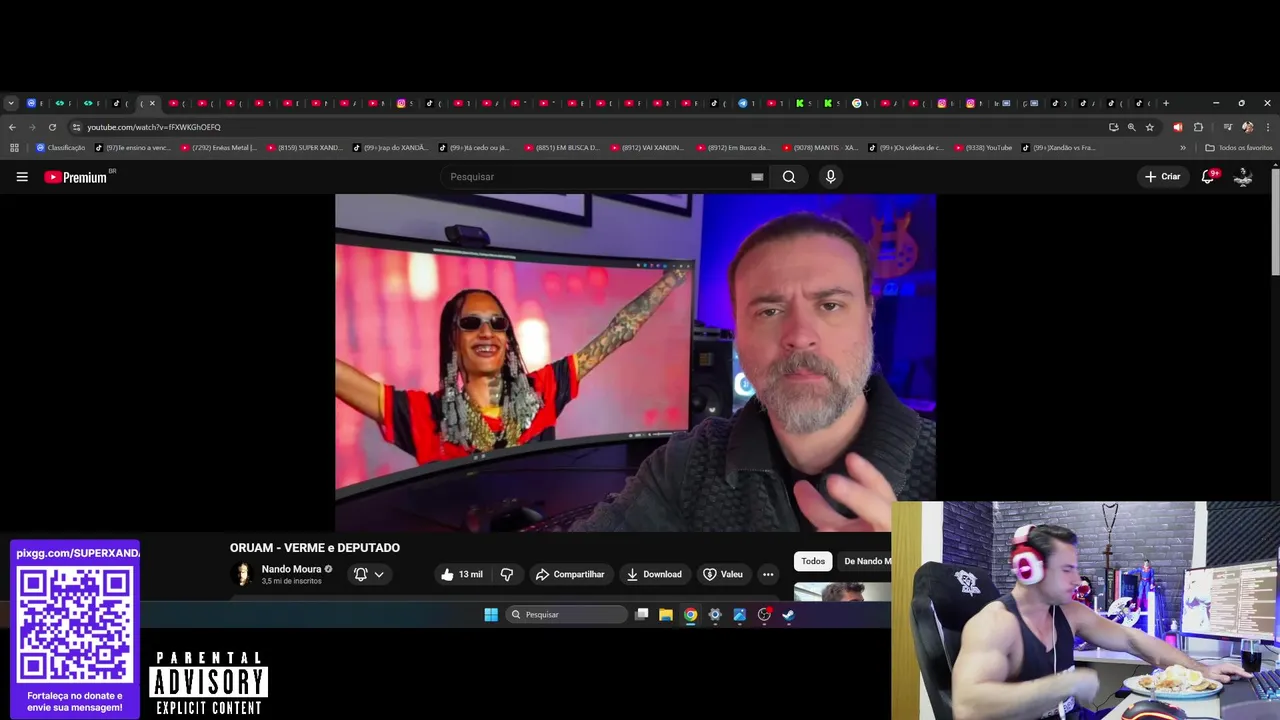
Task: Click the install app icon in address bar
Action: click(x=1113, y=127)
